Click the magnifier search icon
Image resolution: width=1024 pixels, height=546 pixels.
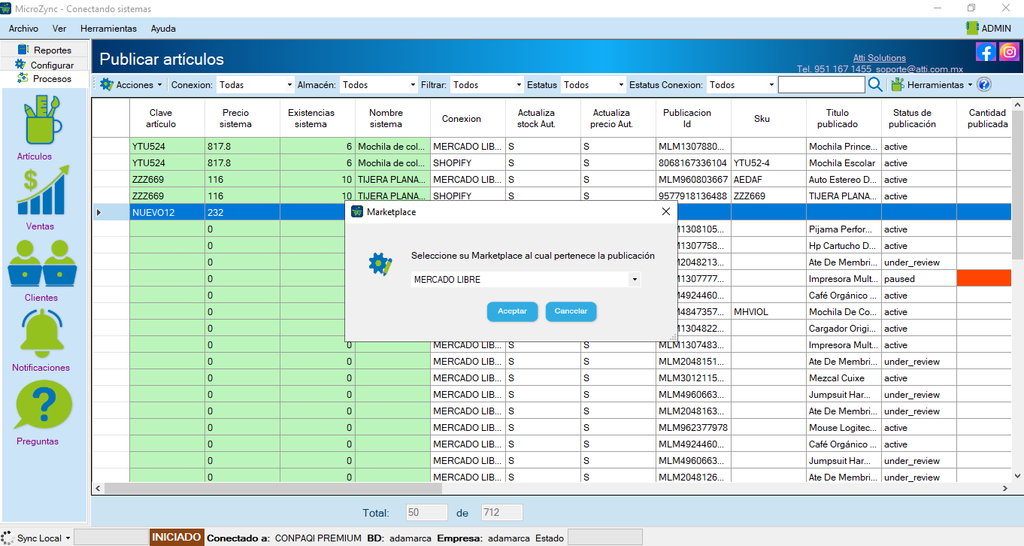click(x=875, y=85)
